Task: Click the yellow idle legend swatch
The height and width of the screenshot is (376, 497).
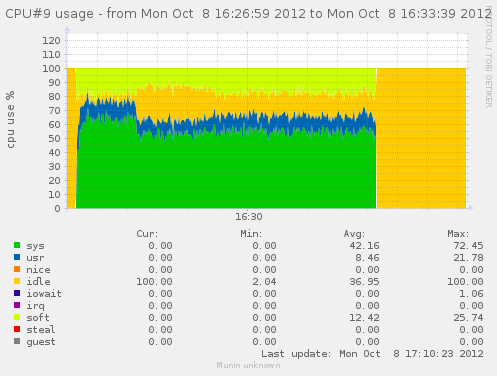Action: [x=17, y=281]
